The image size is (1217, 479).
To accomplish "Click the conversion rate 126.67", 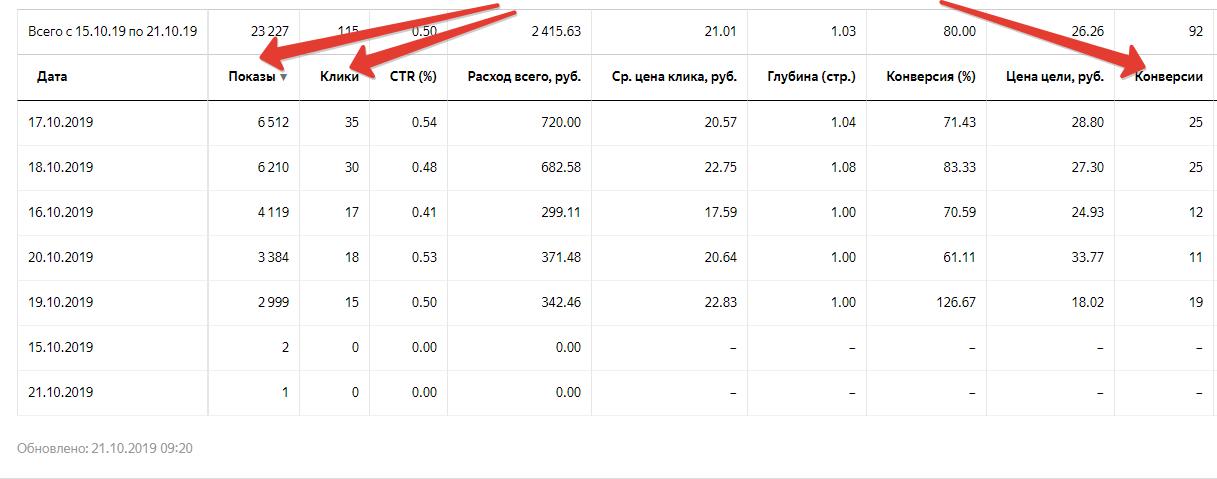I will (x=956, y=302).
